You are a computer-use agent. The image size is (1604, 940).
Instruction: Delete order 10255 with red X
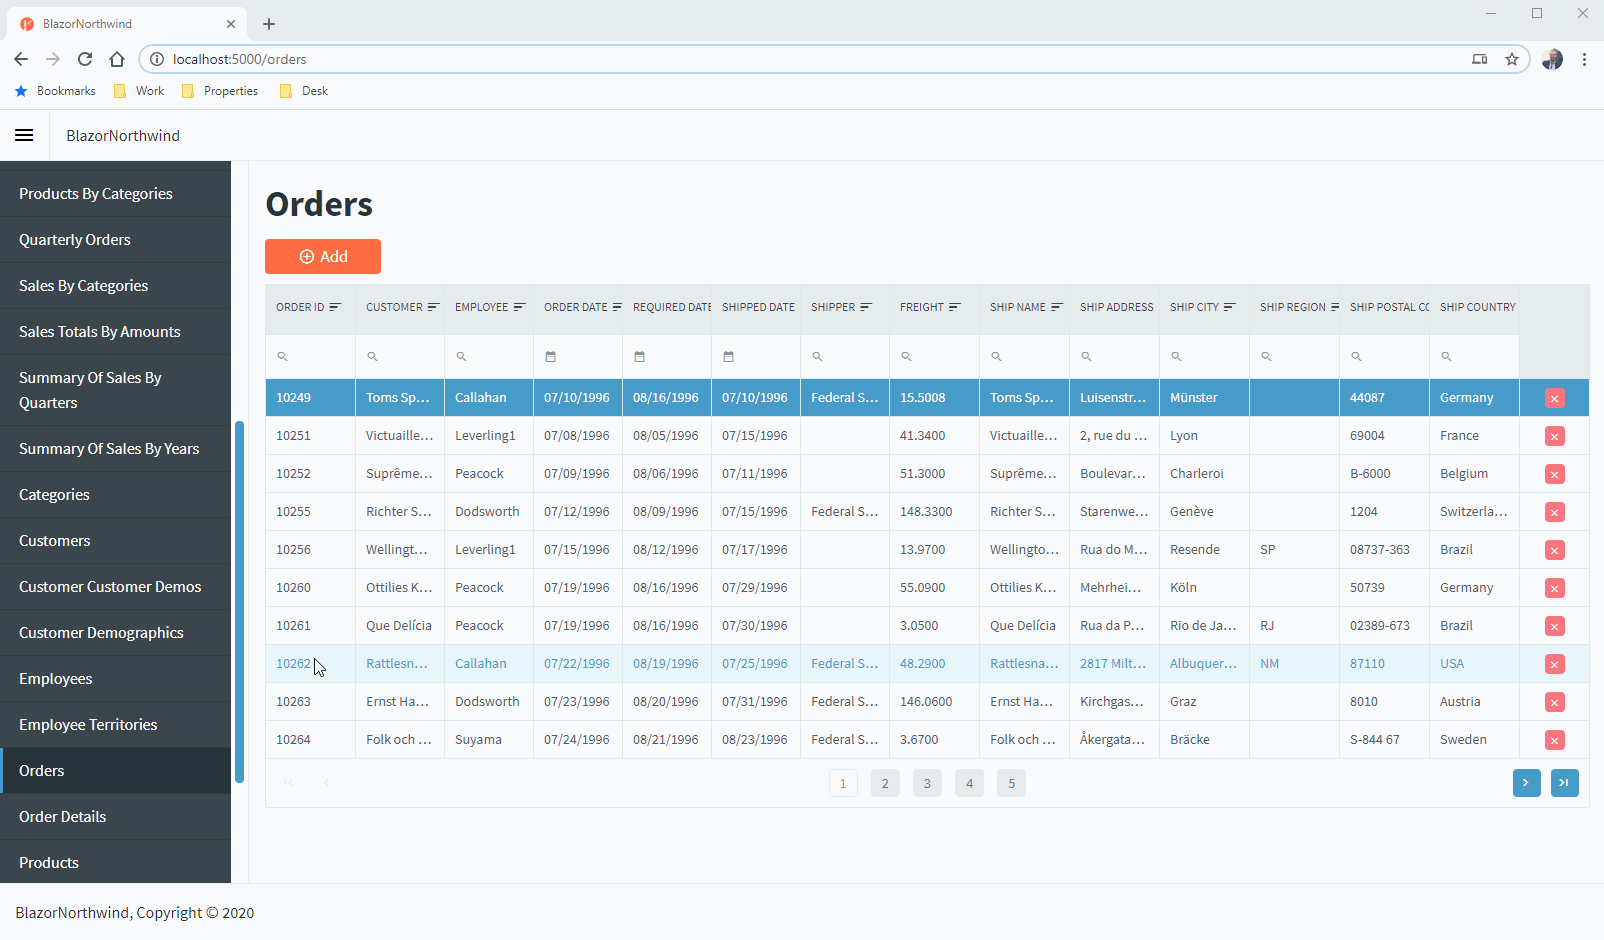click(x=1554, y=512)
